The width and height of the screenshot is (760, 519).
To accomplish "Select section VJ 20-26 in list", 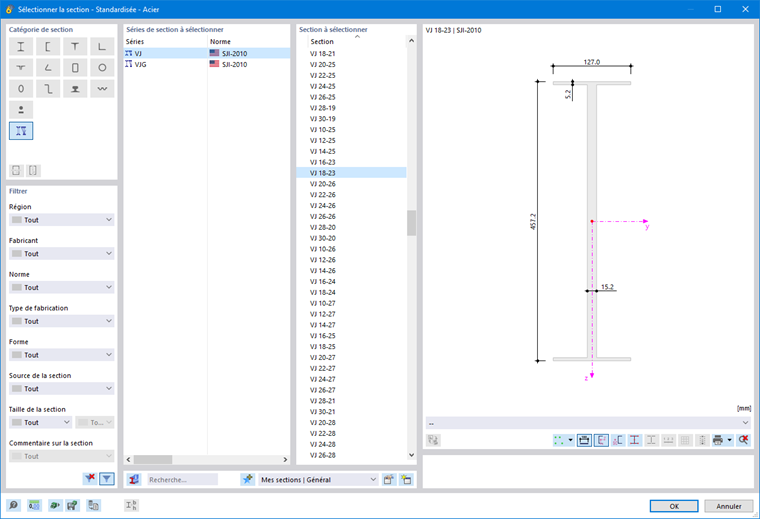I will (x=351, y=184).
